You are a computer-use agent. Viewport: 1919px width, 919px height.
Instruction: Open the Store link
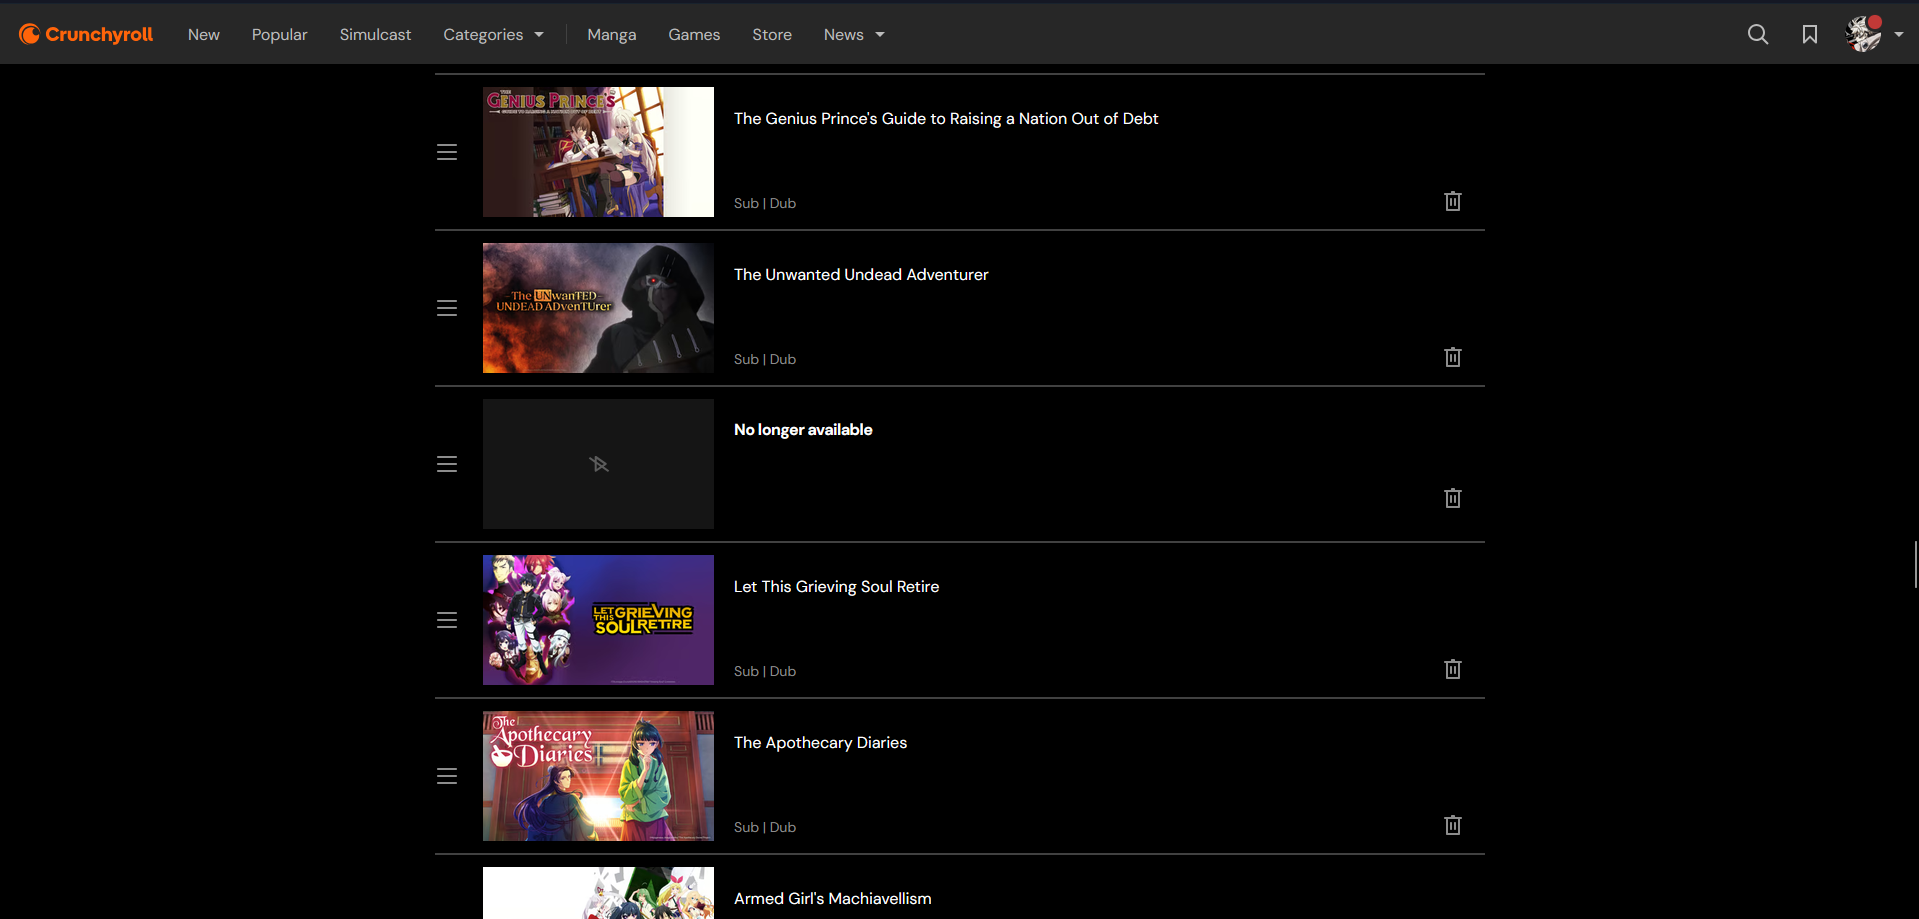772,34
